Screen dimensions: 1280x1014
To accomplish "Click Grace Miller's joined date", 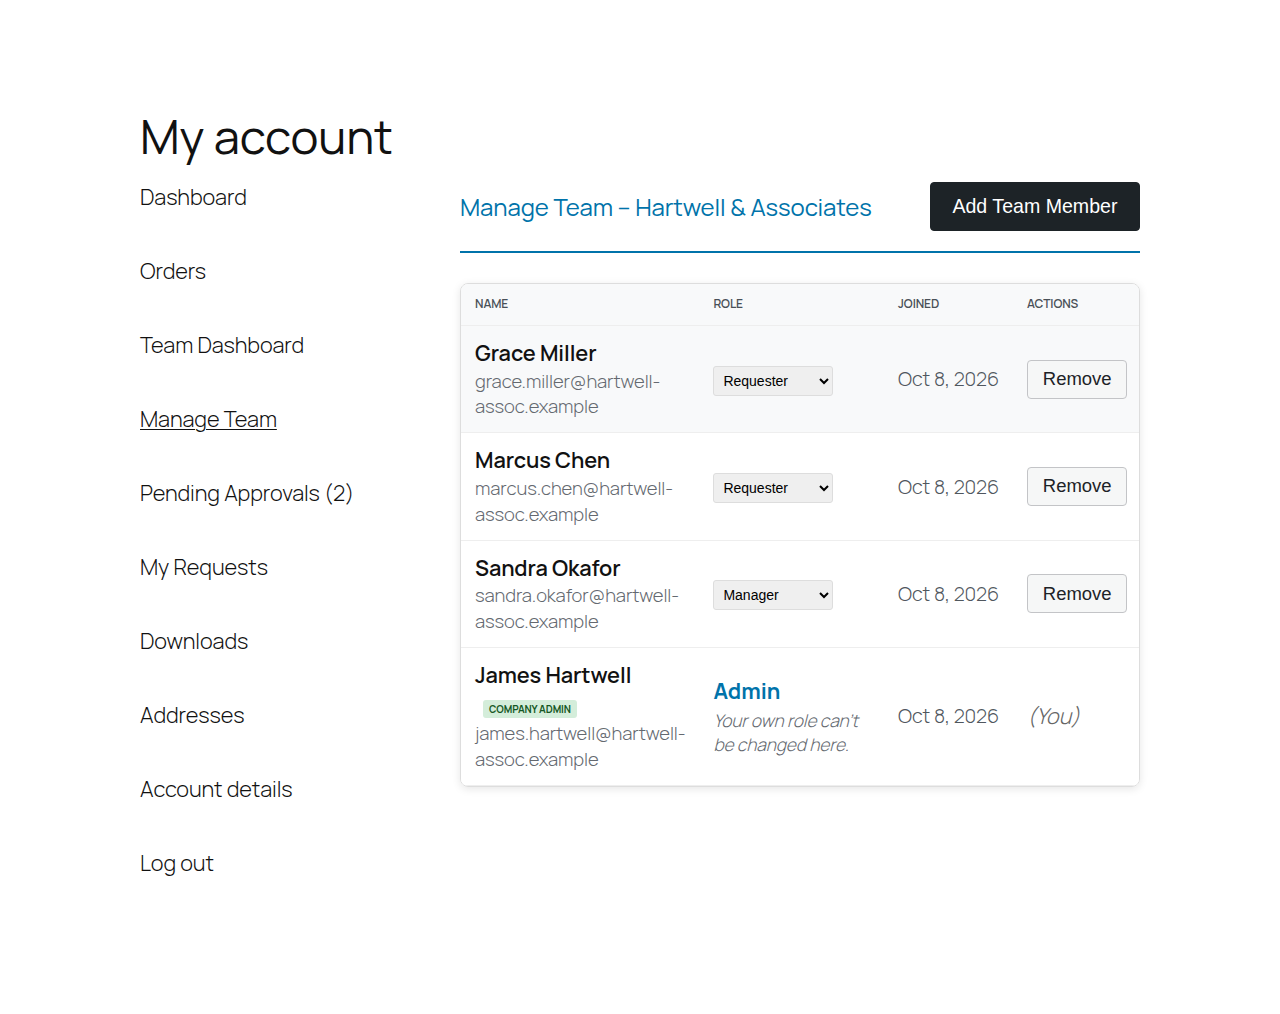I will (x=948, y=380).
